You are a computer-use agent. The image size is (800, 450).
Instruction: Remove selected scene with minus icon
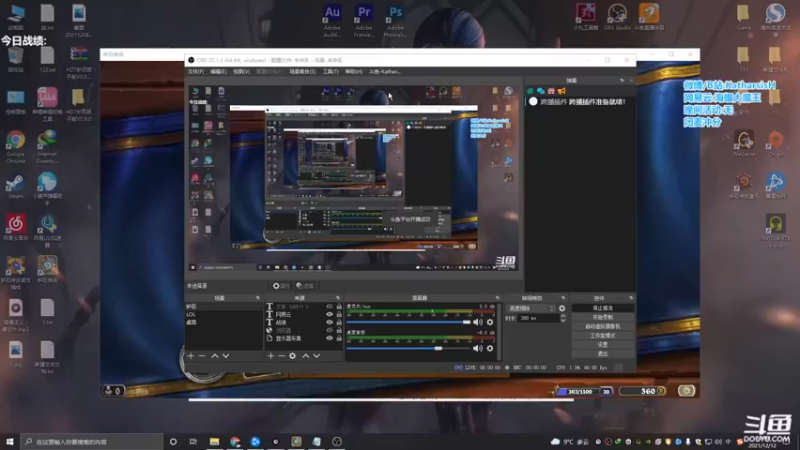(202, 356)
